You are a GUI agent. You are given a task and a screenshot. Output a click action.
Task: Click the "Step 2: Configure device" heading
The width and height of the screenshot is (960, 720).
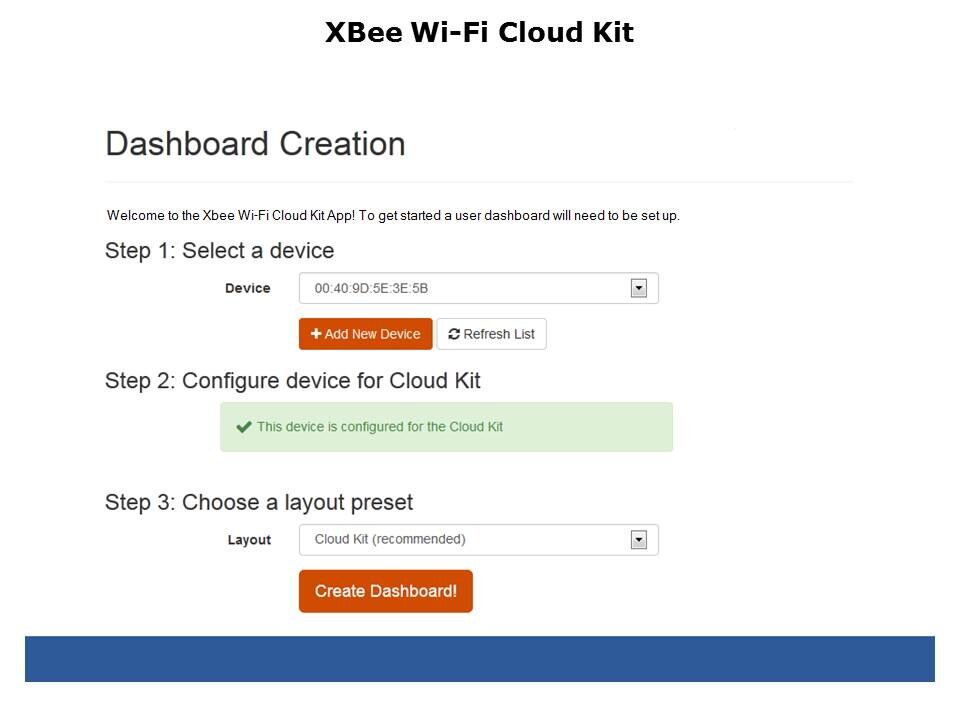click(x=292, y=381)
